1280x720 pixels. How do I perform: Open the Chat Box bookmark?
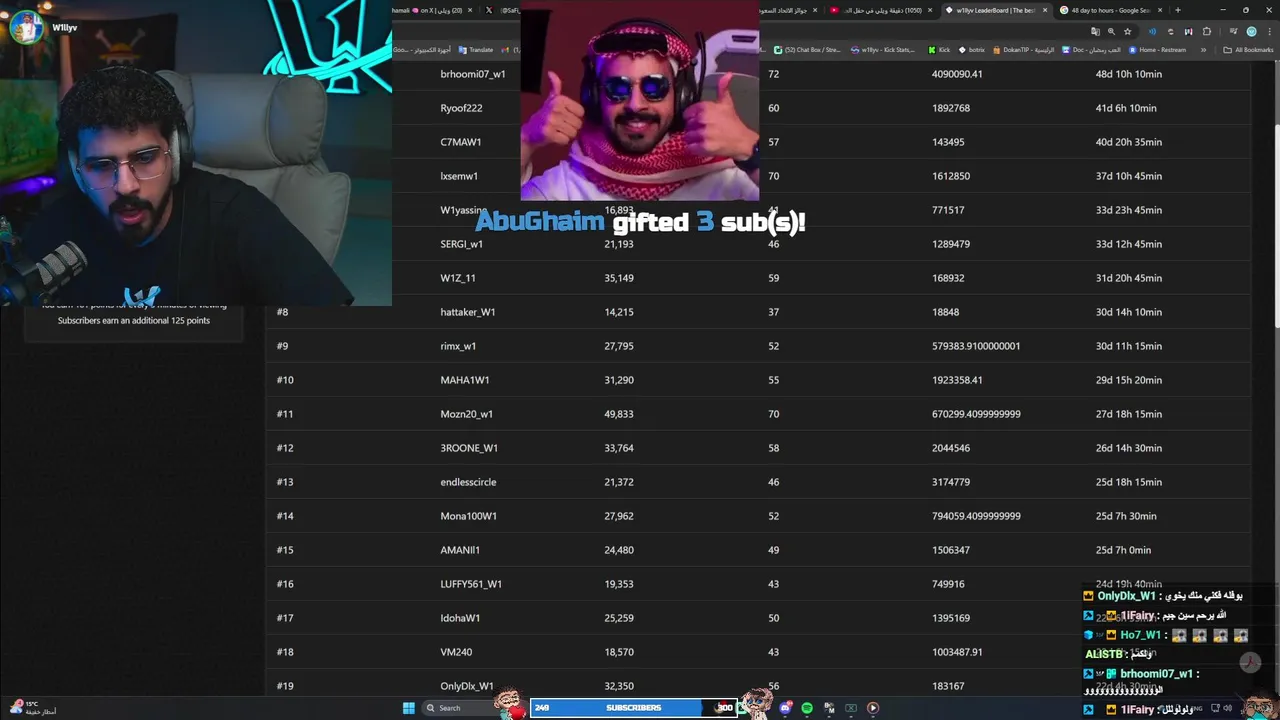click(808, 49)
